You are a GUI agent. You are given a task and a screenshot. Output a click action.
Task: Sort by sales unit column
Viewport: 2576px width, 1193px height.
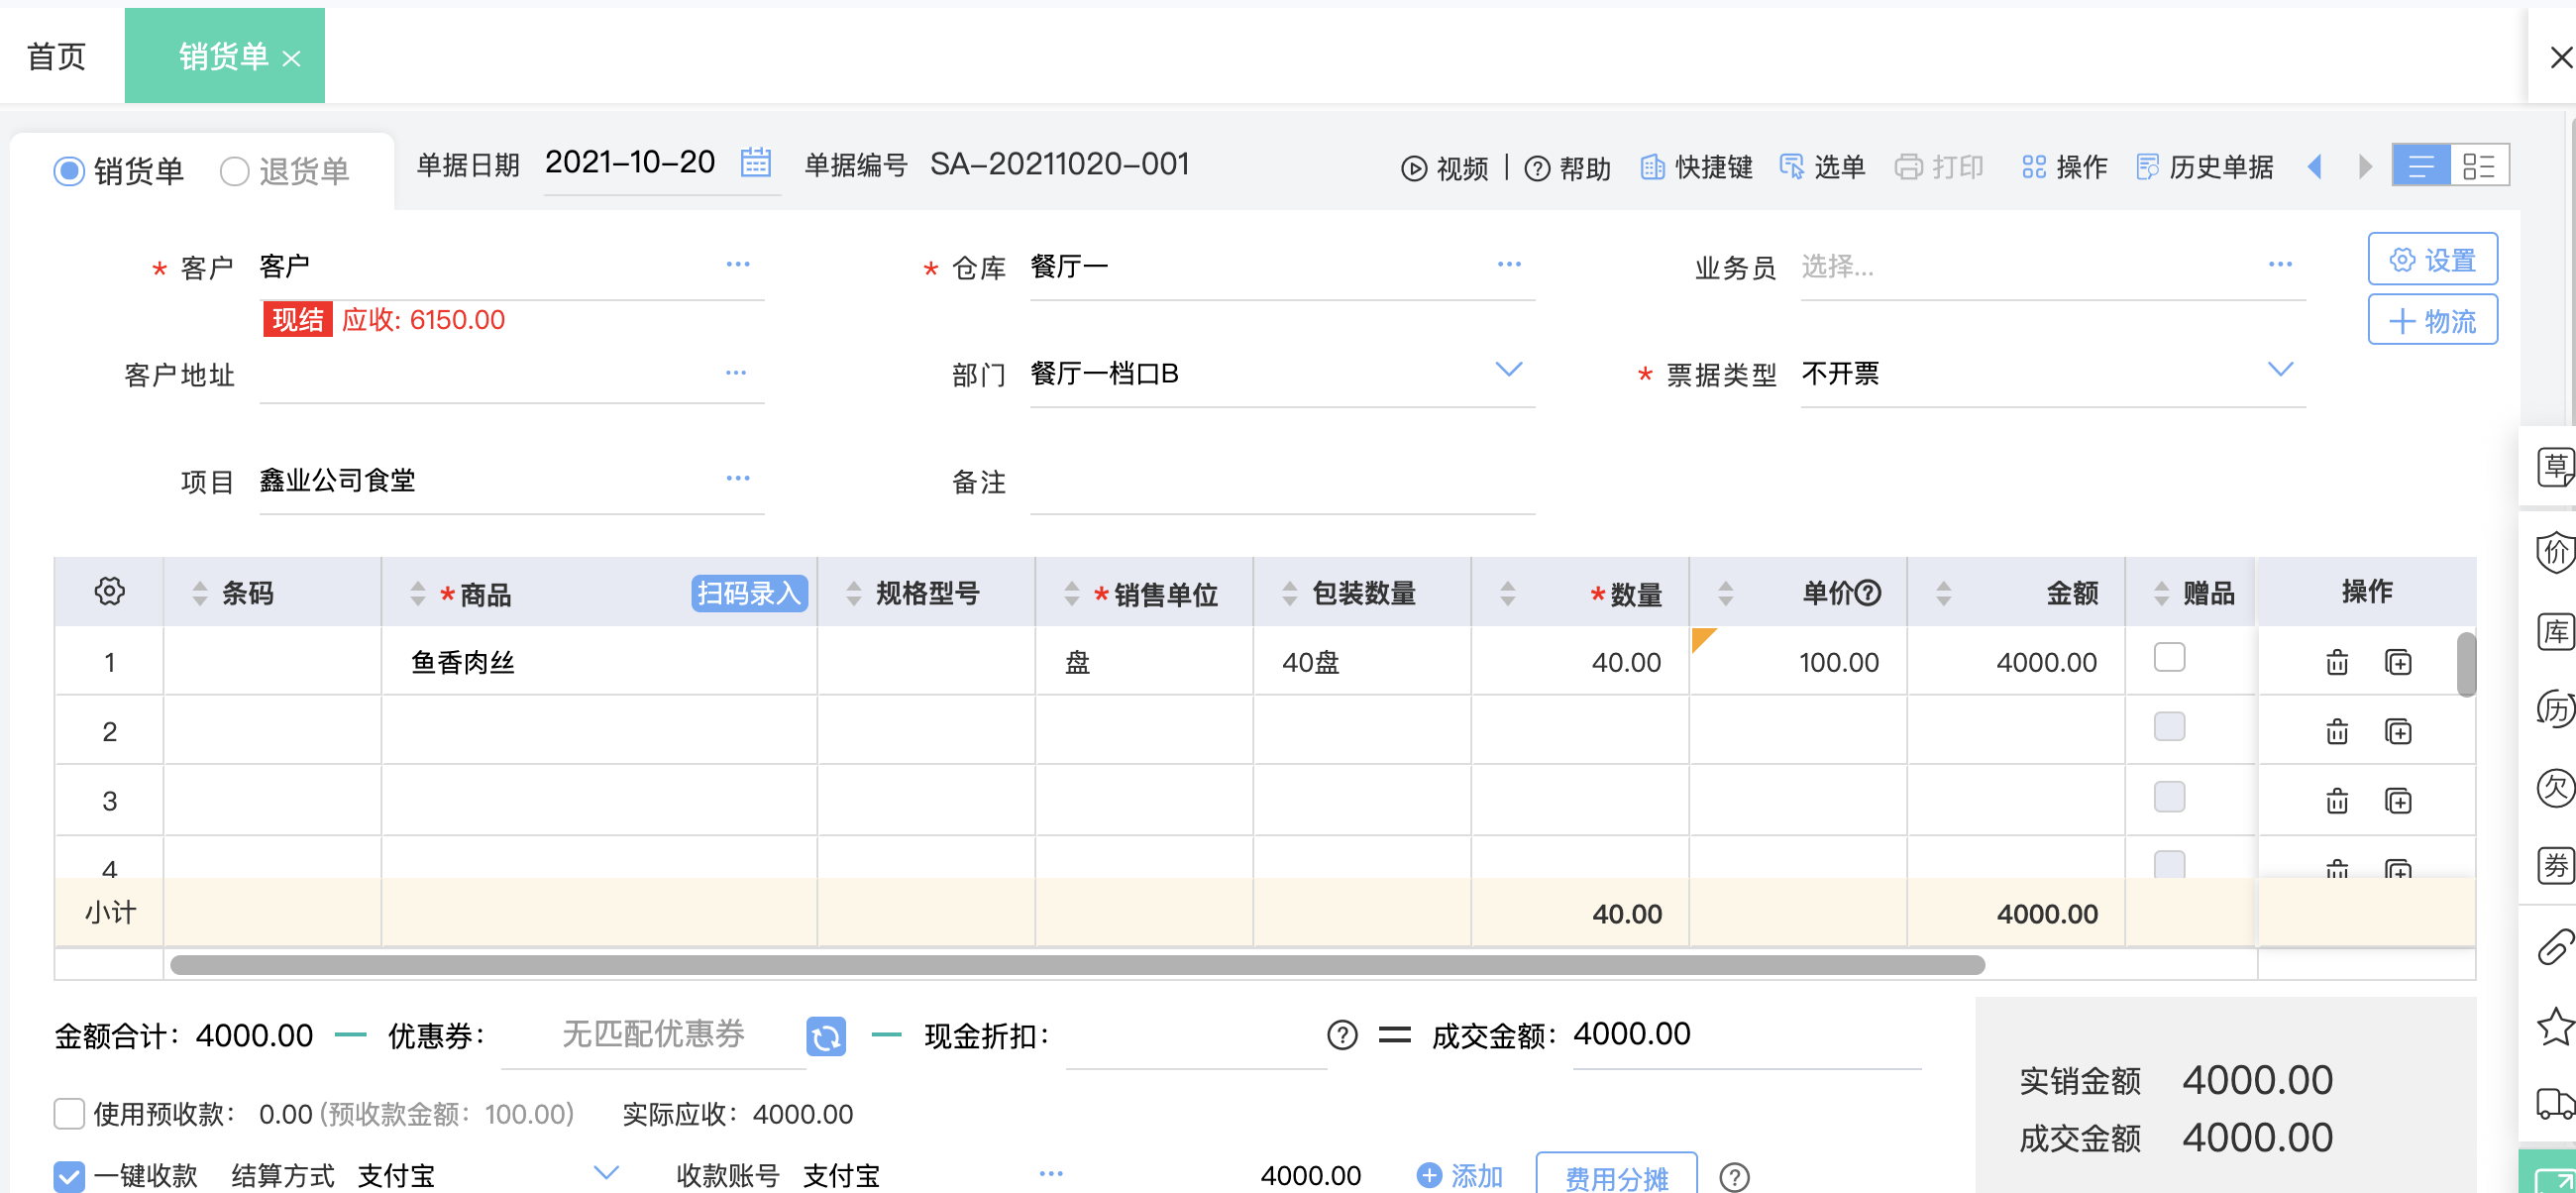tap(1072, 593)
